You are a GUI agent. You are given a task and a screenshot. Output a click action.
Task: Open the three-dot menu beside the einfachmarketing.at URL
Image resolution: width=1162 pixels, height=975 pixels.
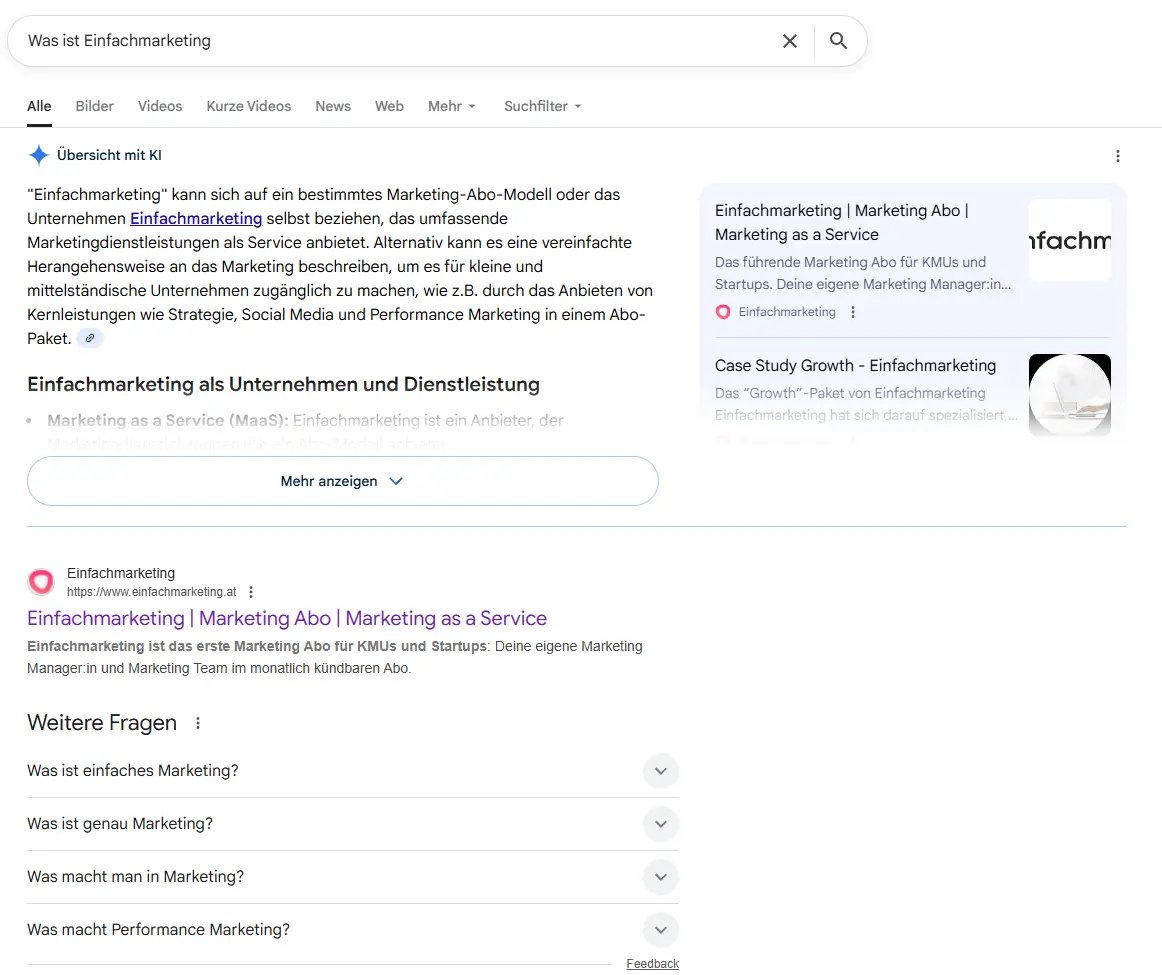point(251,592)
